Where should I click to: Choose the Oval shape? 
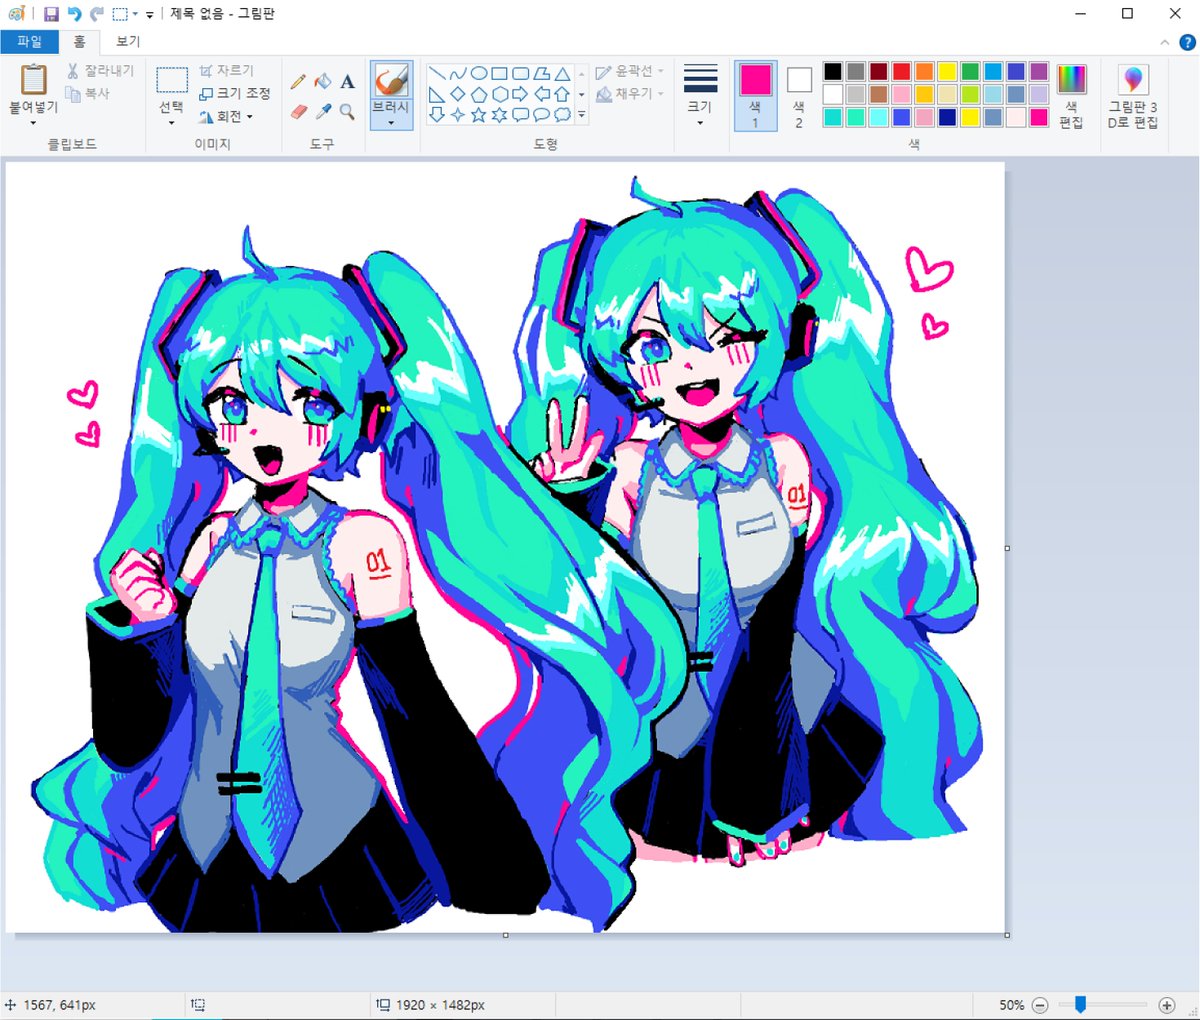pyautogui.click(x=478, y=74)
